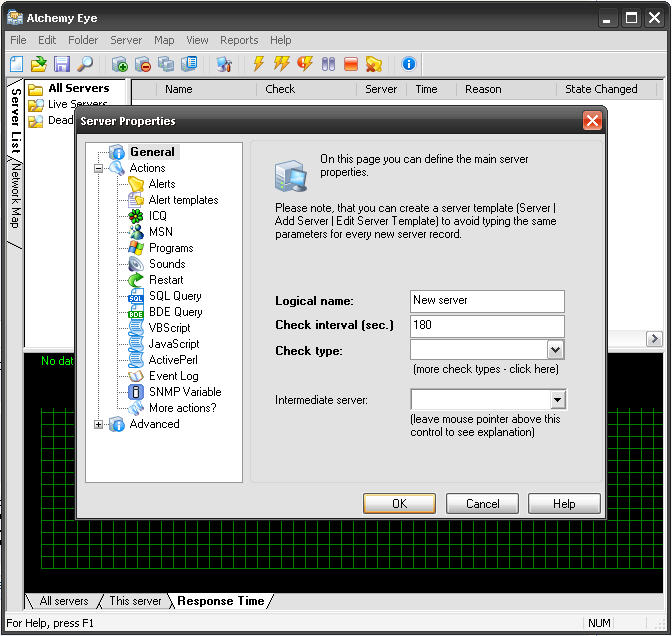The width and height of the screenshot is (672, 636).
Task: Open the Edit menu
Action: click(47, 40)
